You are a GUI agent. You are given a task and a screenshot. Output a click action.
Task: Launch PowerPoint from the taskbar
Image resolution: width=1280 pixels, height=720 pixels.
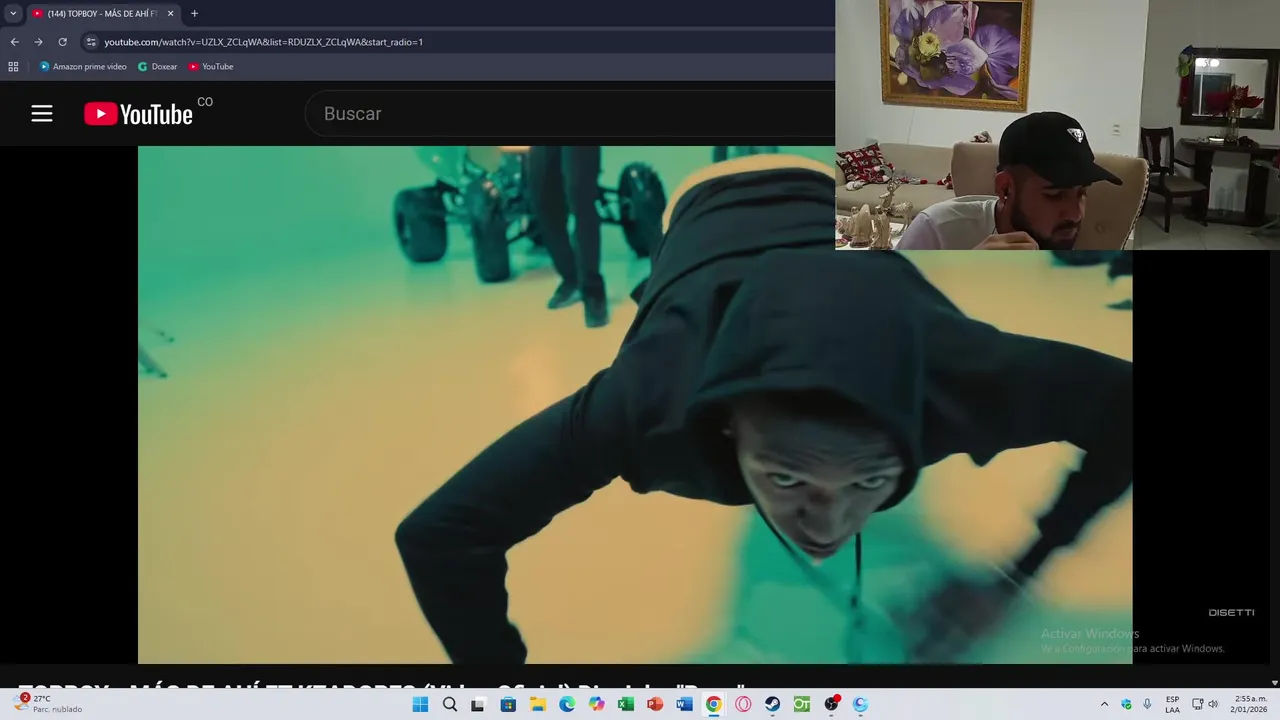click(x=655, y=704)
